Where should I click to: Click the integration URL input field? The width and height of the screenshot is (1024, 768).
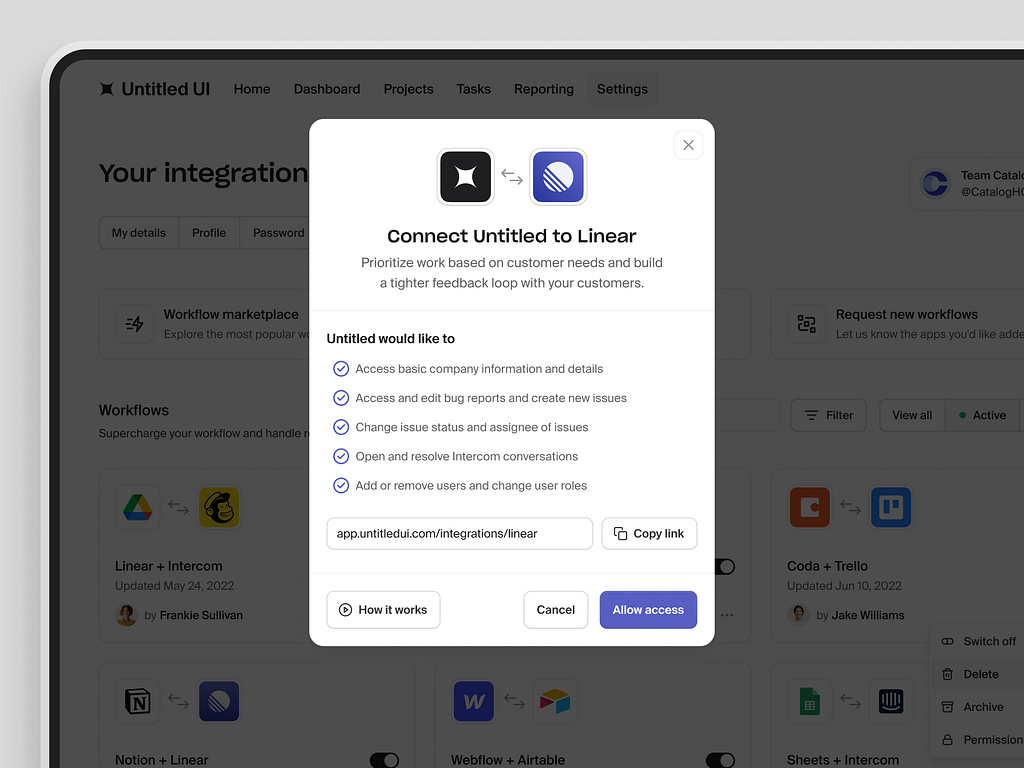460,534
